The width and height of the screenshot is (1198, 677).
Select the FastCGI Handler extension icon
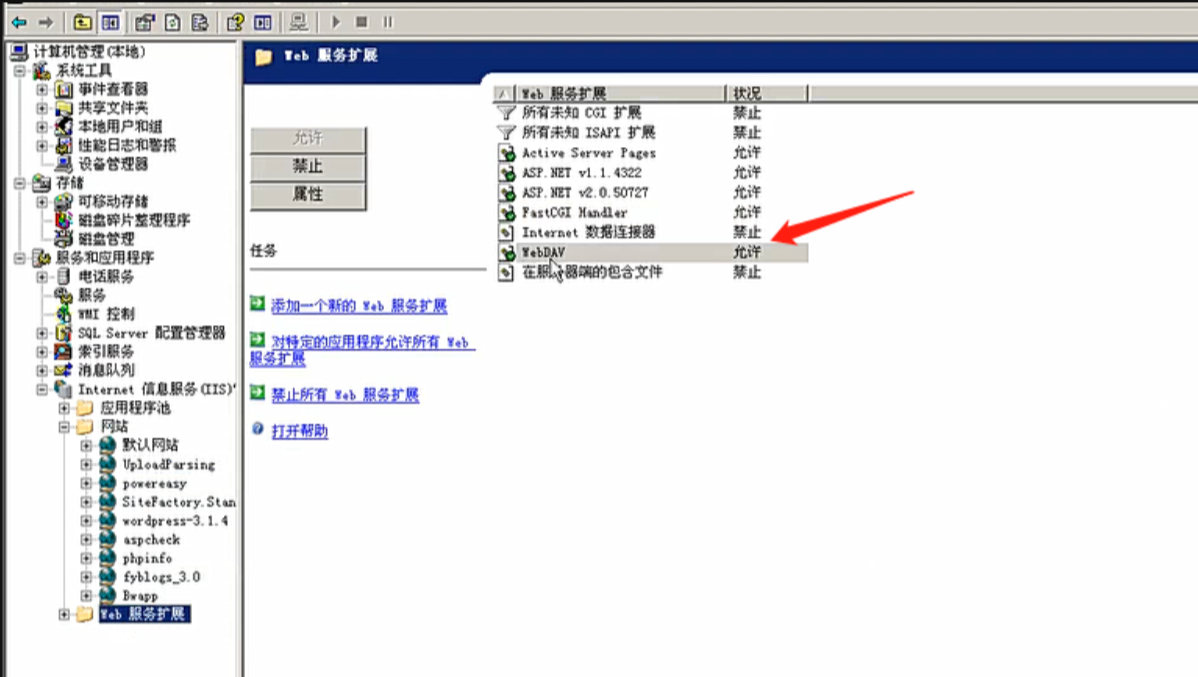pos(507,212)
